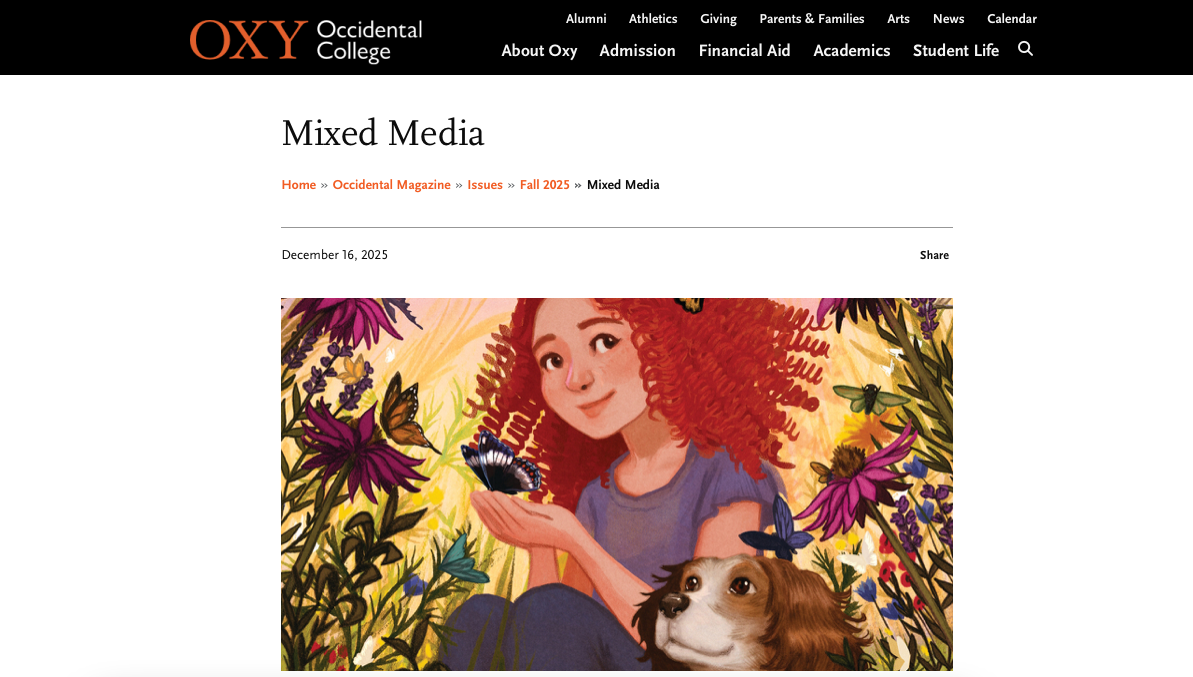Image resolution: width=1193 pixels, height=677 pixels.
Task: Open the Academics menu
Action: [851, 51]
